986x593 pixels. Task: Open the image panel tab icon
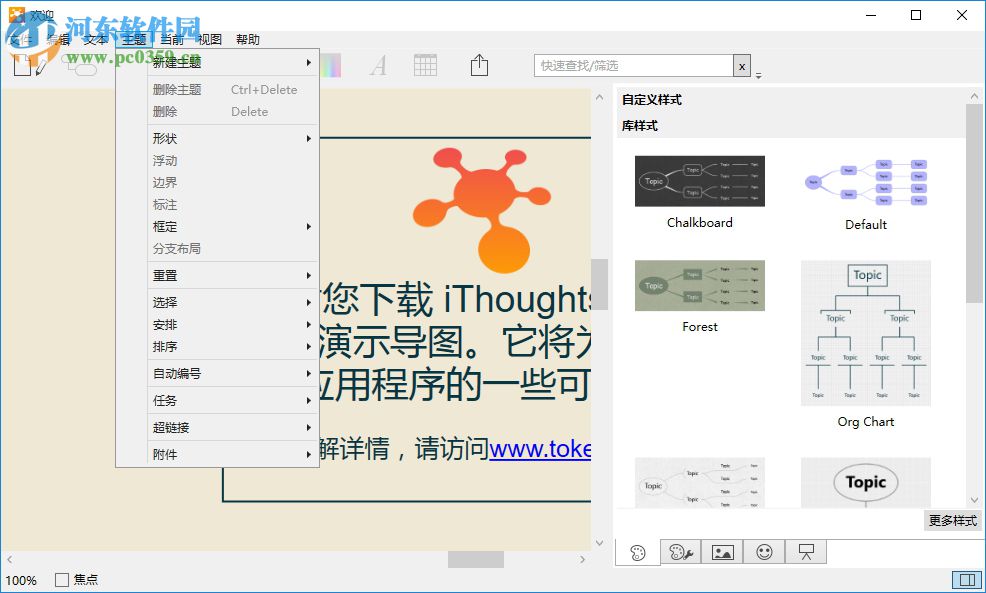pyautogui.click(x=723, y=551)
